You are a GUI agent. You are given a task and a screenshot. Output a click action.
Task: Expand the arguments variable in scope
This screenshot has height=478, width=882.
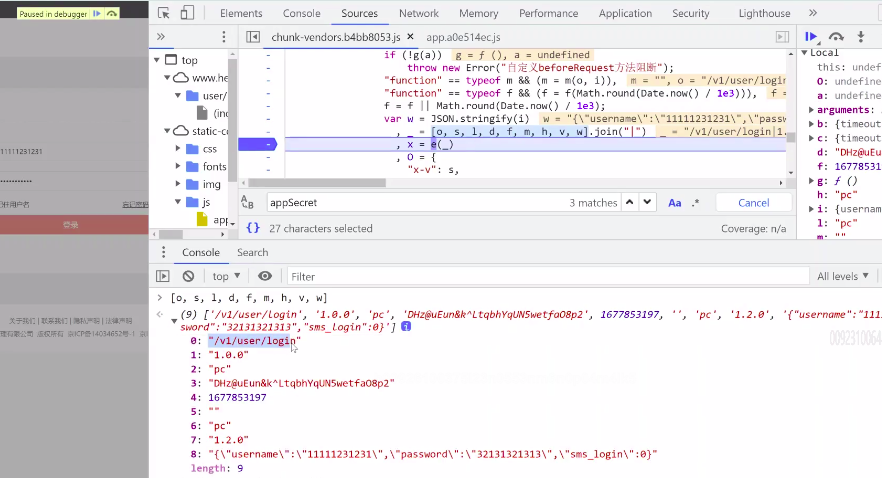click(x=811, y=110)
